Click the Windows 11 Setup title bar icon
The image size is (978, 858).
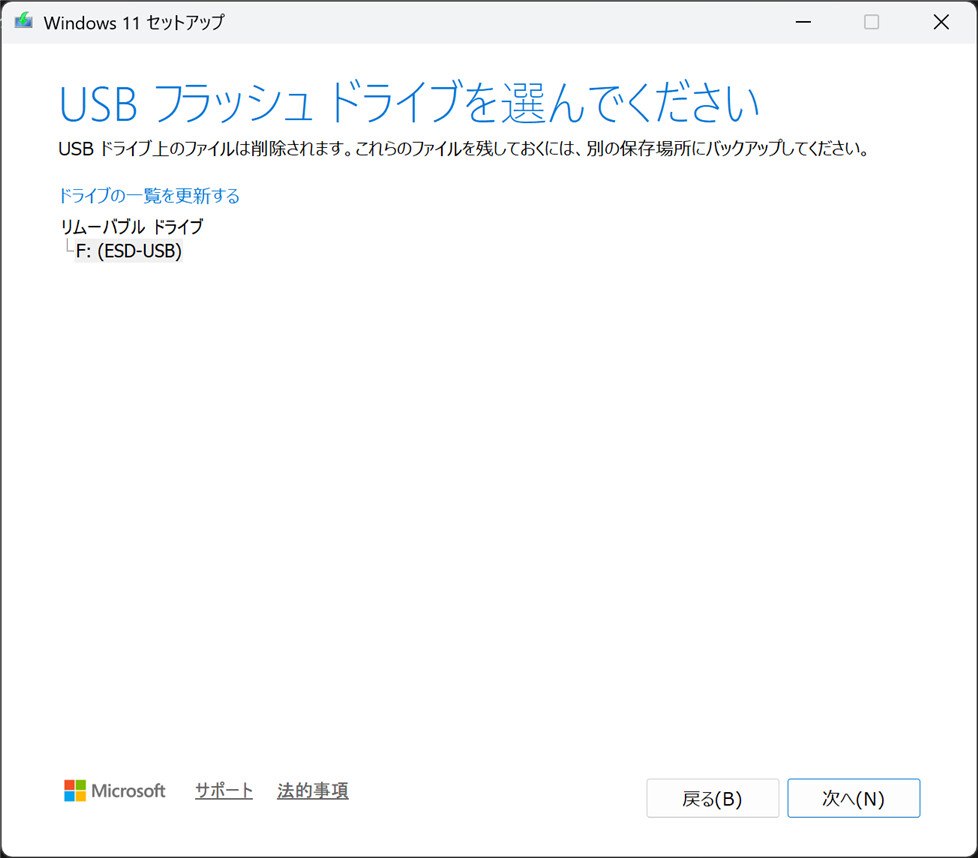point(23,22)
